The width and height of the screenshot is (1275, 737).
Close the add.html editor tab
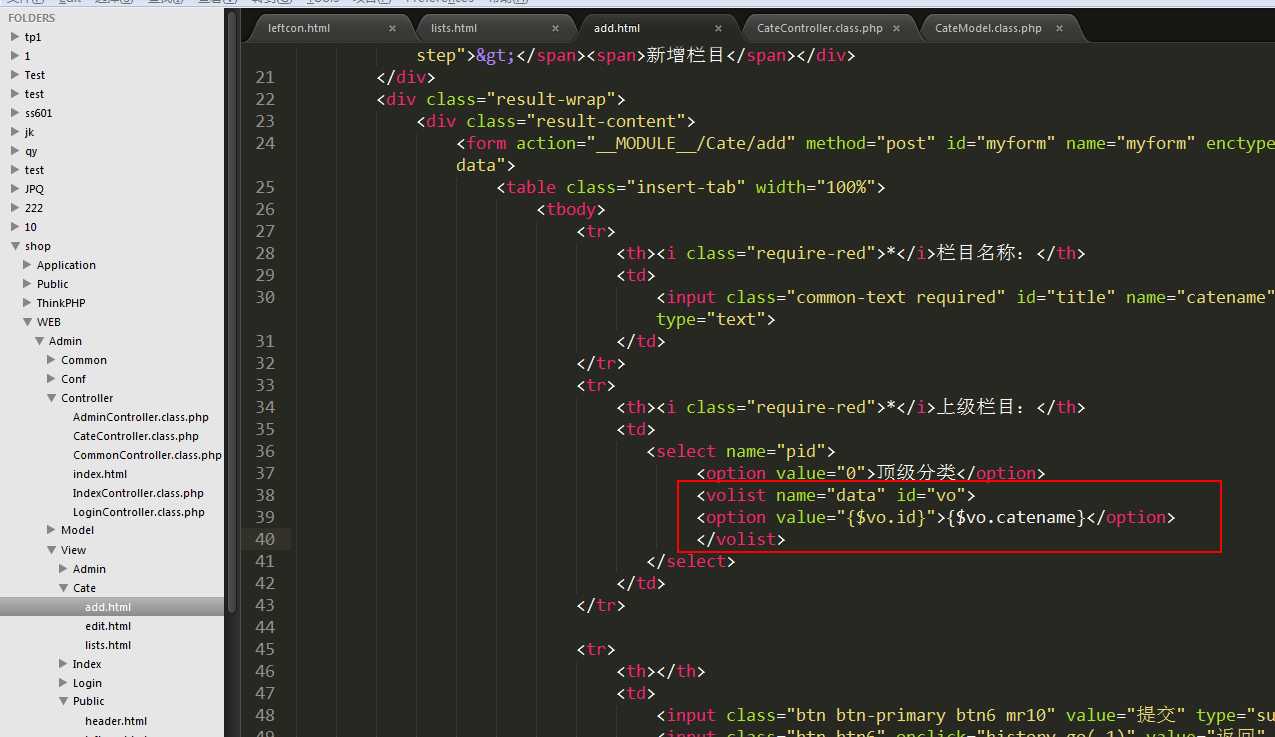718,29
